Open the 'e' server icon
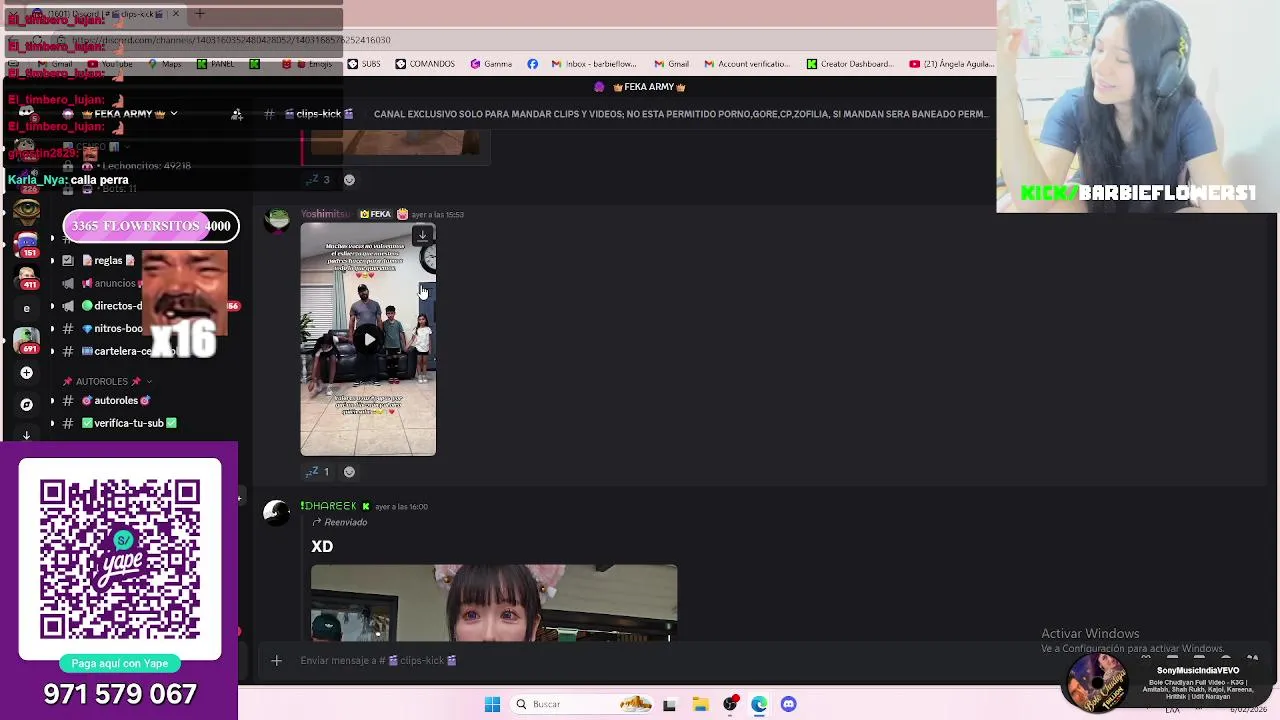 click(26, 308)
